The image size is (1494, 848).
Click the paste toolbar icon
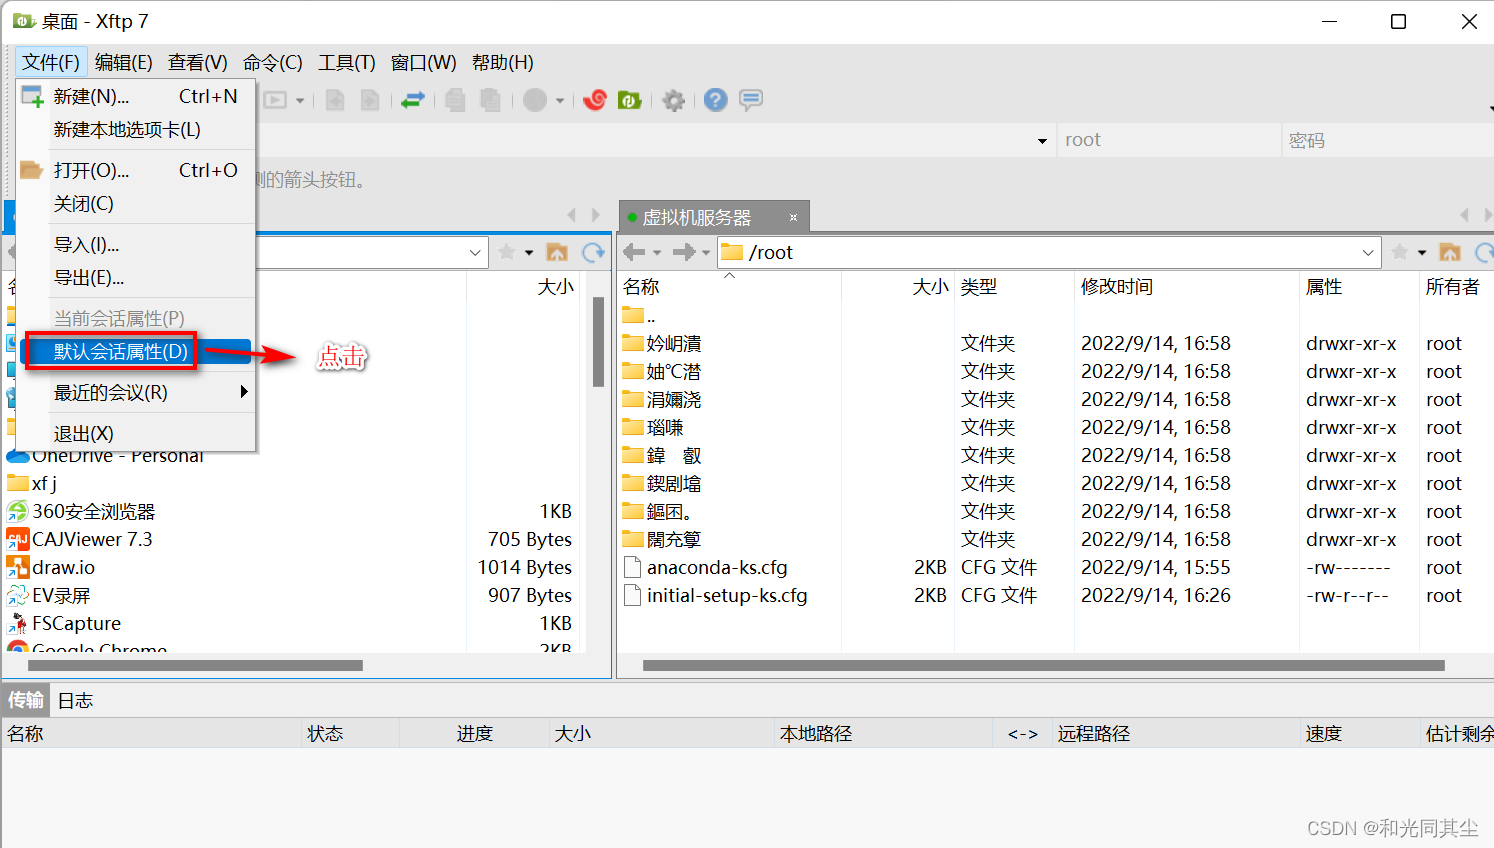(x=490, y=100)
